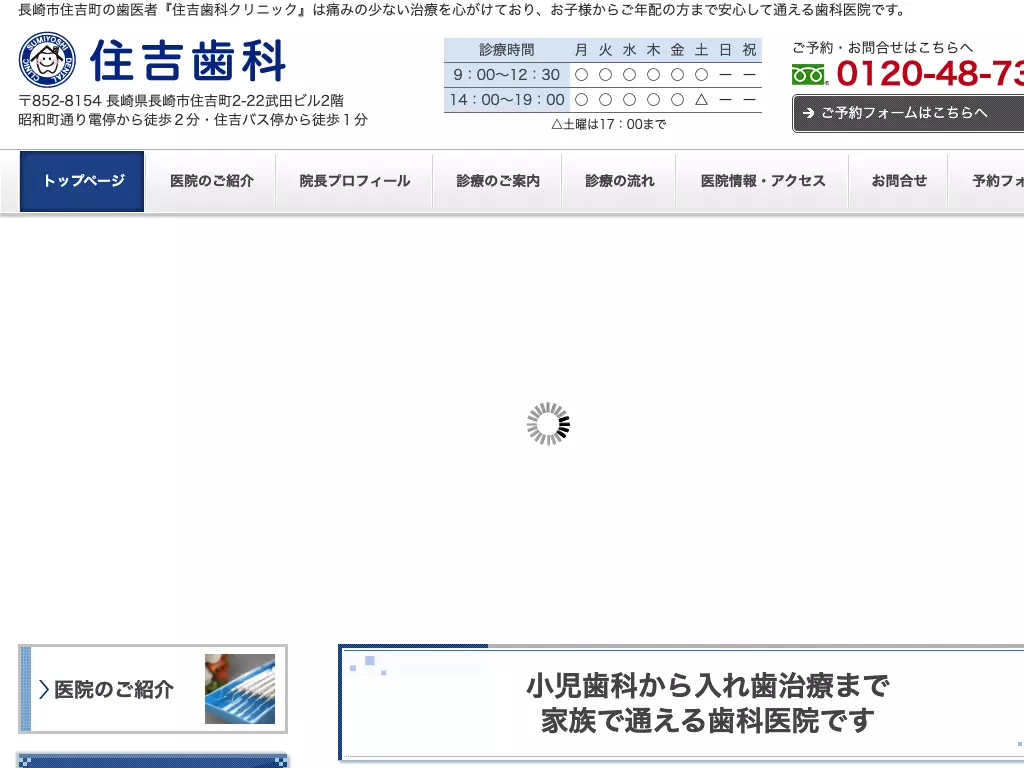Click the phone number 0120-48-73
1024x768 pixels.
pyautogui.click(x=930, y=73)
